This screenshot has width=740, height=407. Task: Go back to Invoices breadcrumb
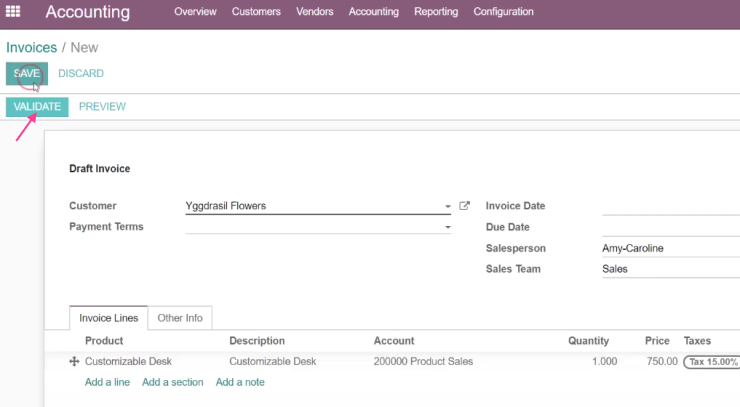(32, 48)
